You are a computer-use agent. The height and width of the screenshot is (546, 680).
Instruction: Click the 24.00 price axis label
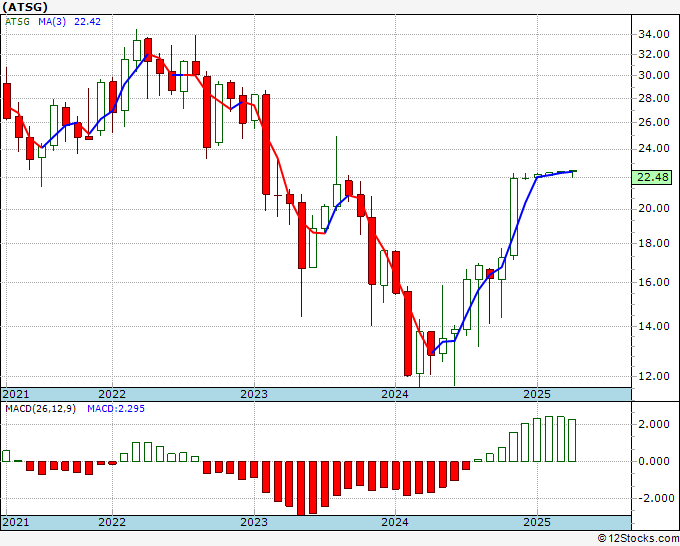coord(653,148)
